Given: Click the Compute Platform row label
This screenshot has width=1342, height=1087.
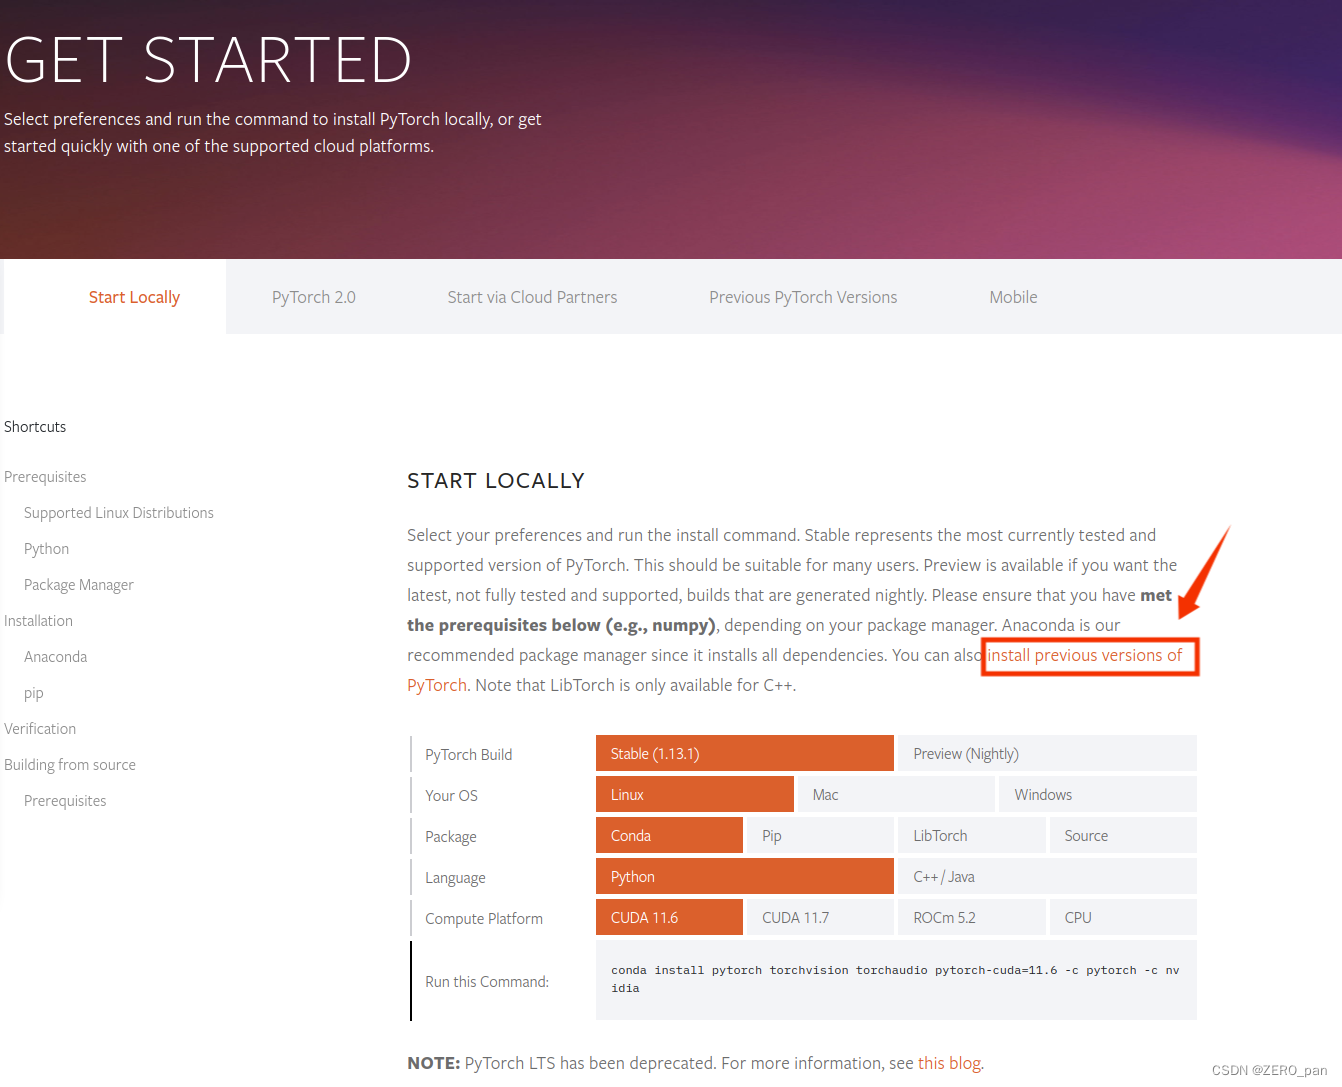Looking at the screenshot, I should [x=484, y=919].
